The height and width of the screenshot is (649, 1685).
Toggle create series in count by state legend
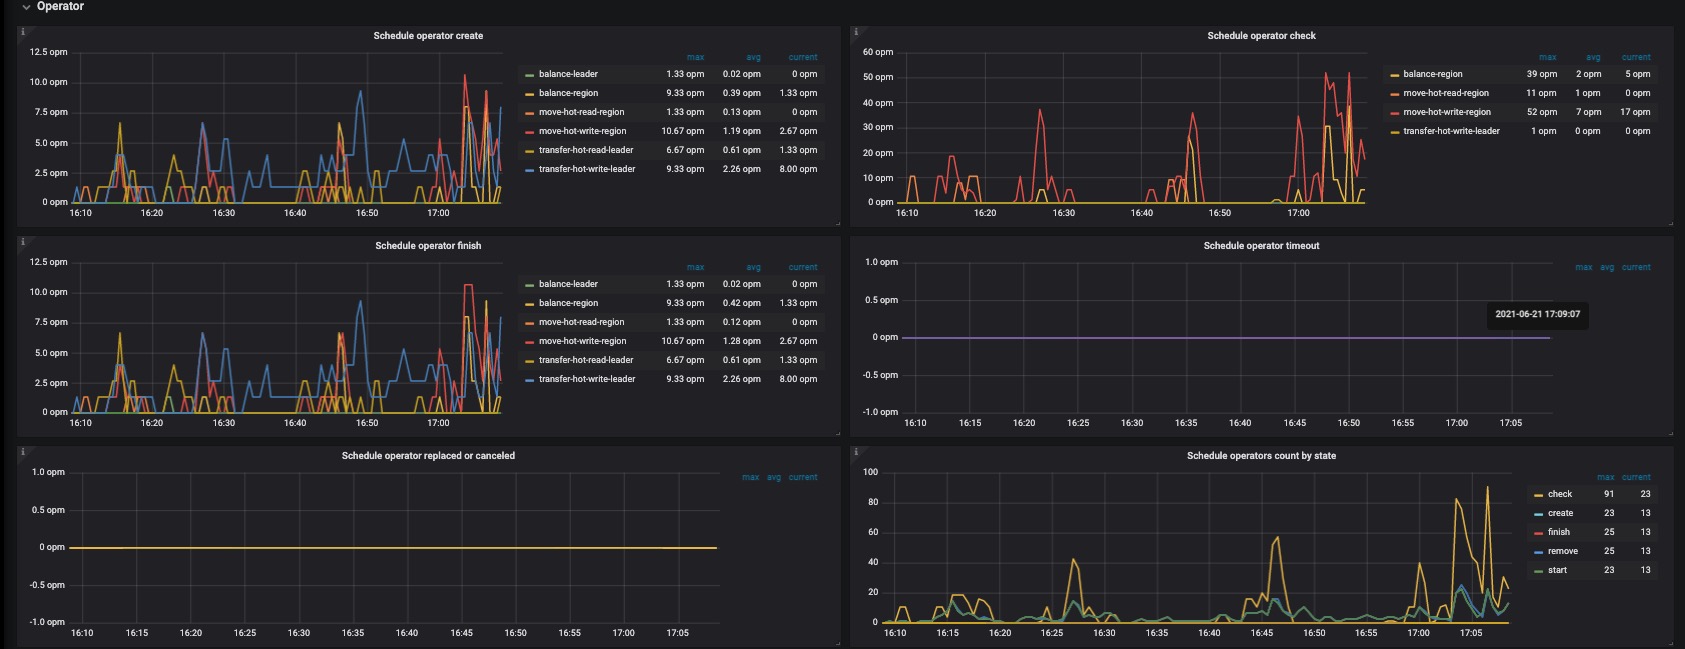(1560, 513)
